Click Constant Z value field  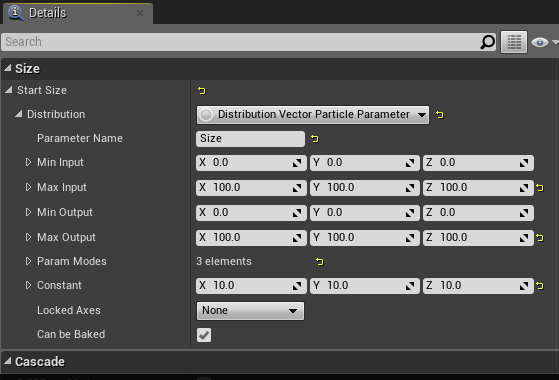point(478,286)
